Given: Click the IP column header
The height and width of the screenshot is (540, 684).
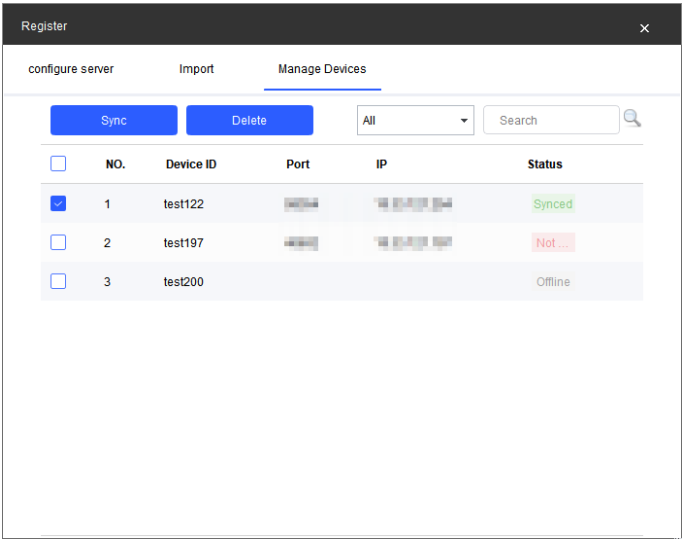Looking at the screenshot, I should pos(381,164).
